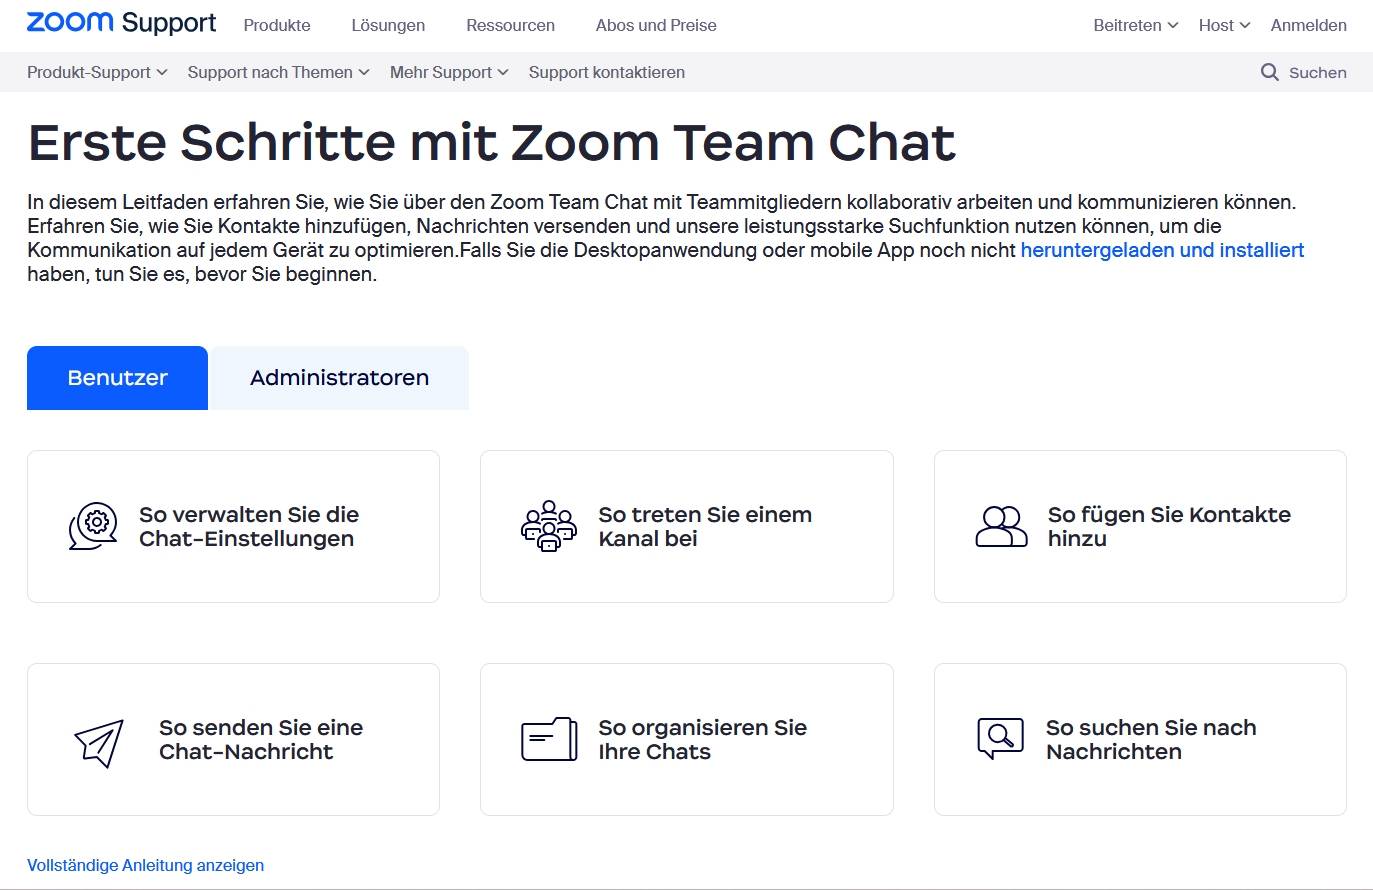1373x890 pixels.
Task: Click the paper plane send message icon
Action: pyautogui.click(x=99, y=743)
